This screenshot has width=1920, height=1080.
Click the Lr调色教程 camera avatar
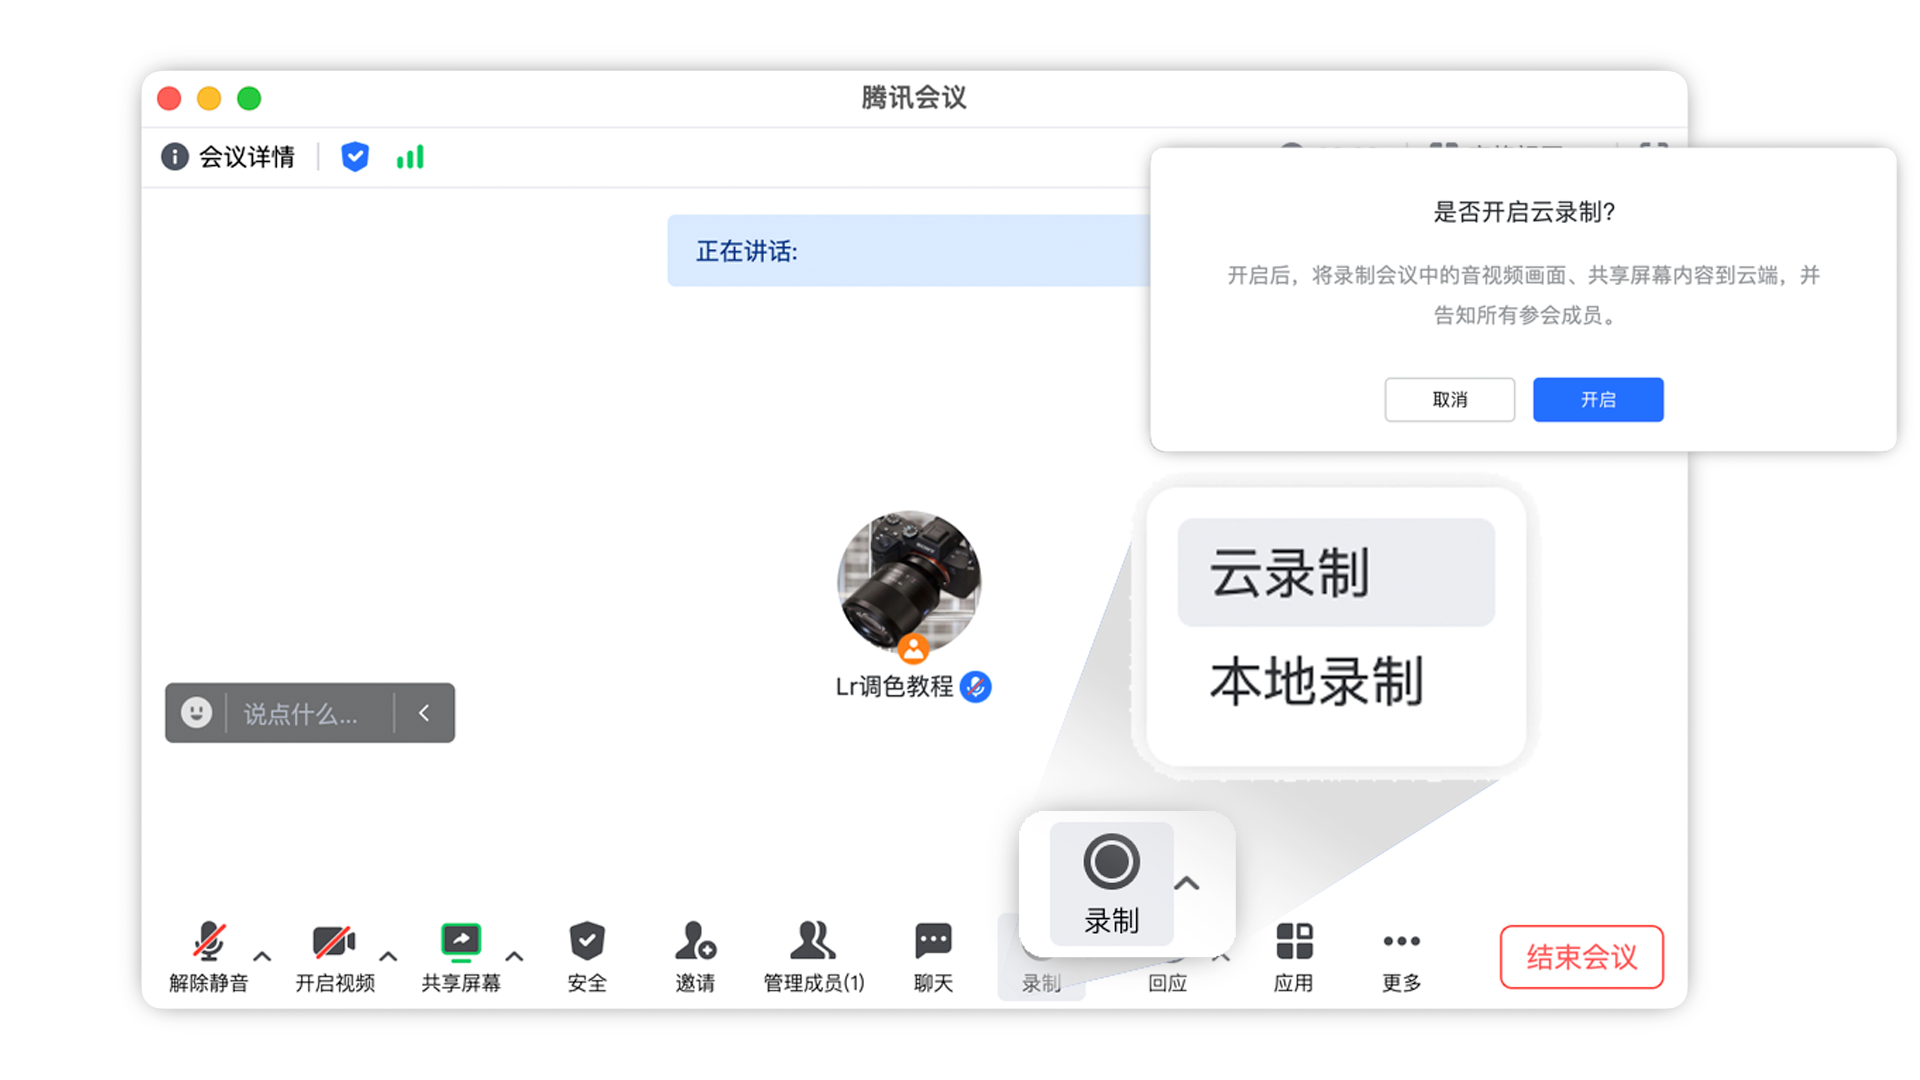pyautogui.click(x=909, y=583)
